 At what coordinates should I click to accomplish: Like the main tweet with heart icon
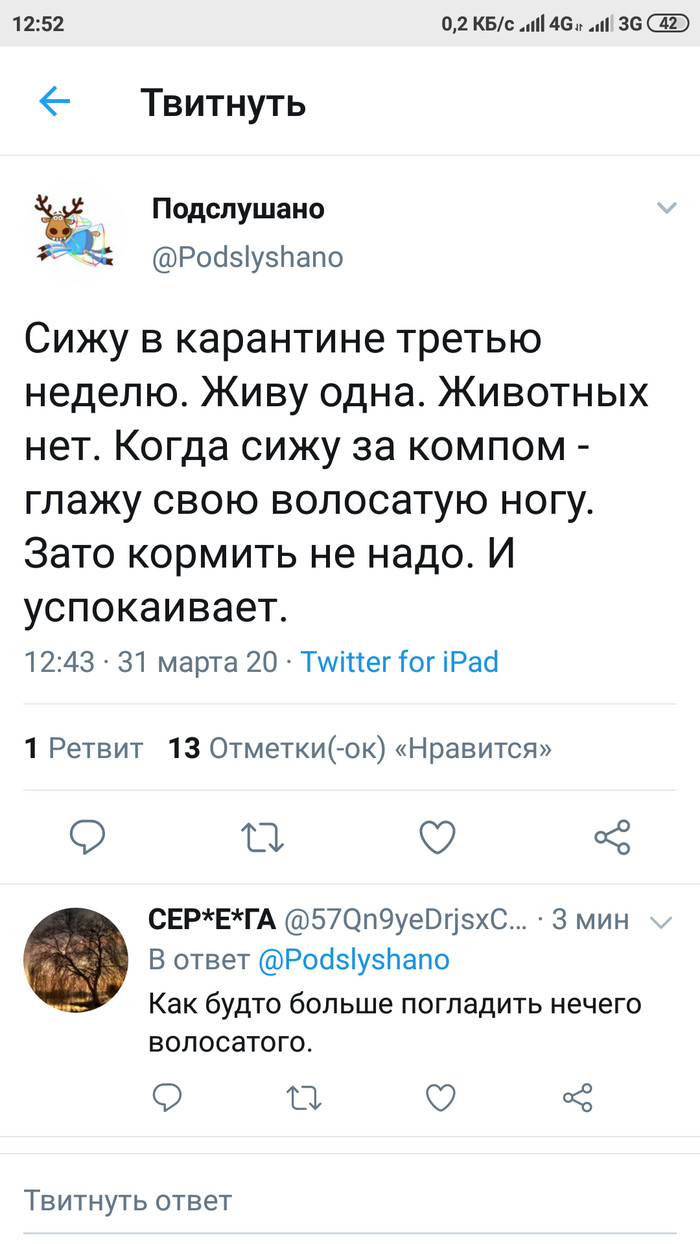[437, 837]
